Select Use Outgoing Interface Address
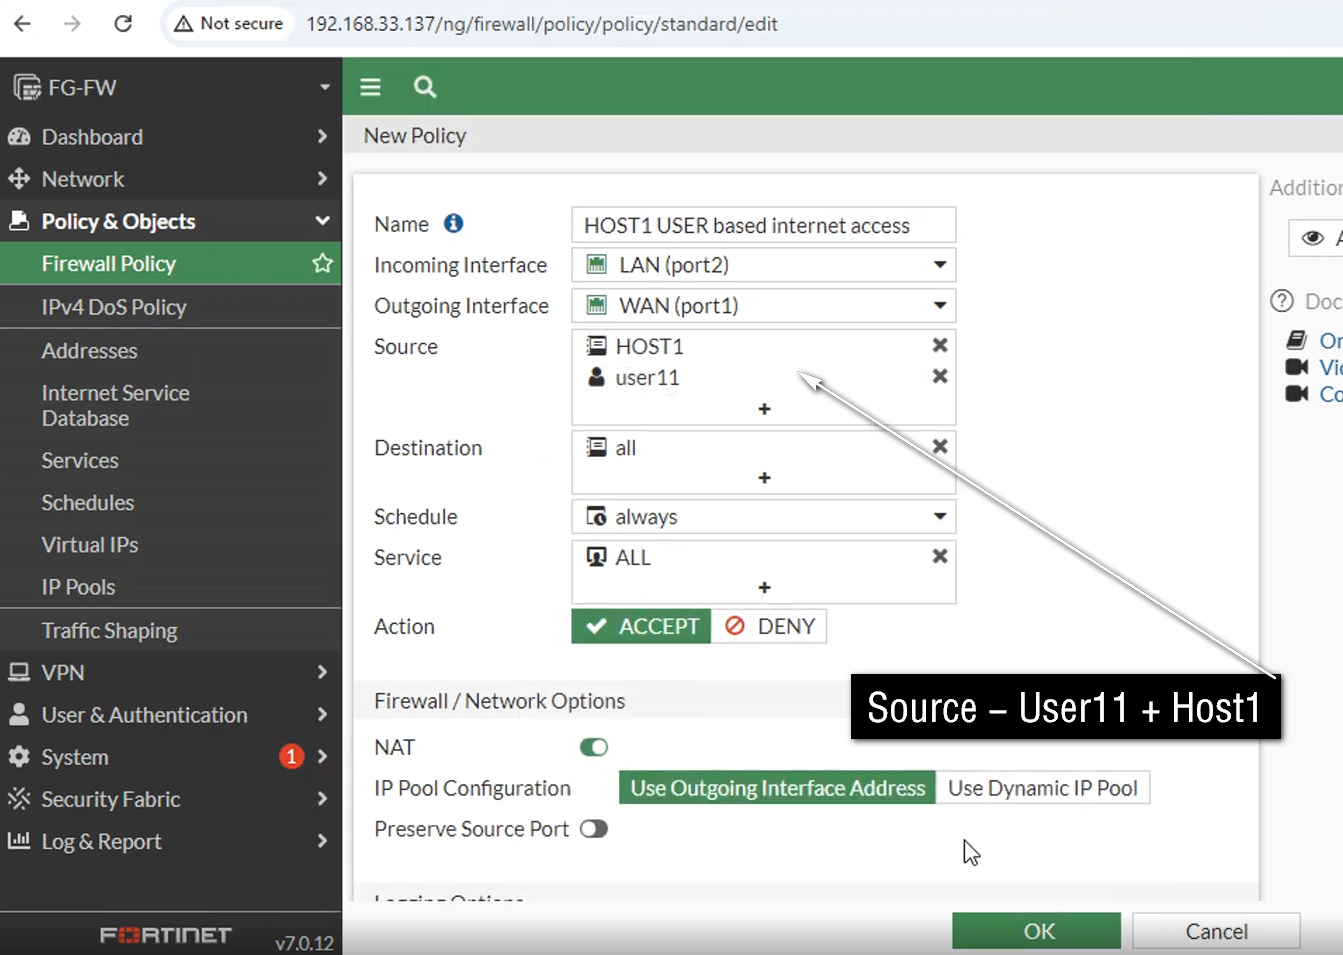 coord(777,788)
